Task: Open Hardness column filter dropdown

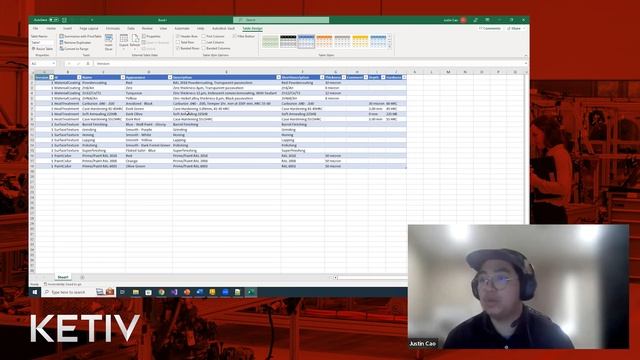Action: click(404, 77)
